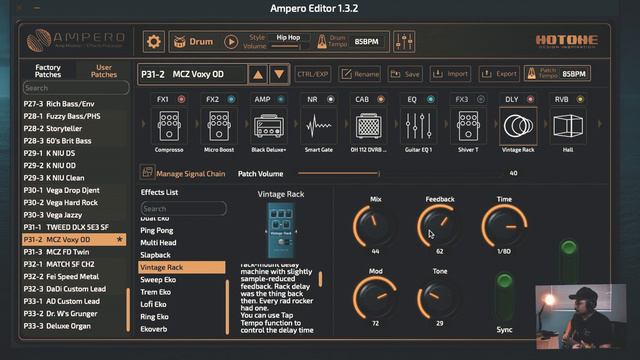640x360 pixels.
Task: Click the drum Volume slider
Action: (290, 47)
